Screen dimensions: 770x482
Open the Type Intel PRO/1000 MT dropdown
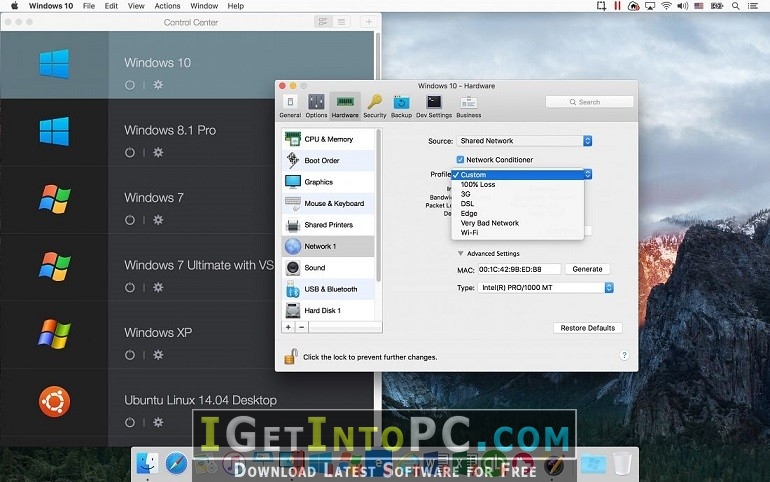[546, 288]
